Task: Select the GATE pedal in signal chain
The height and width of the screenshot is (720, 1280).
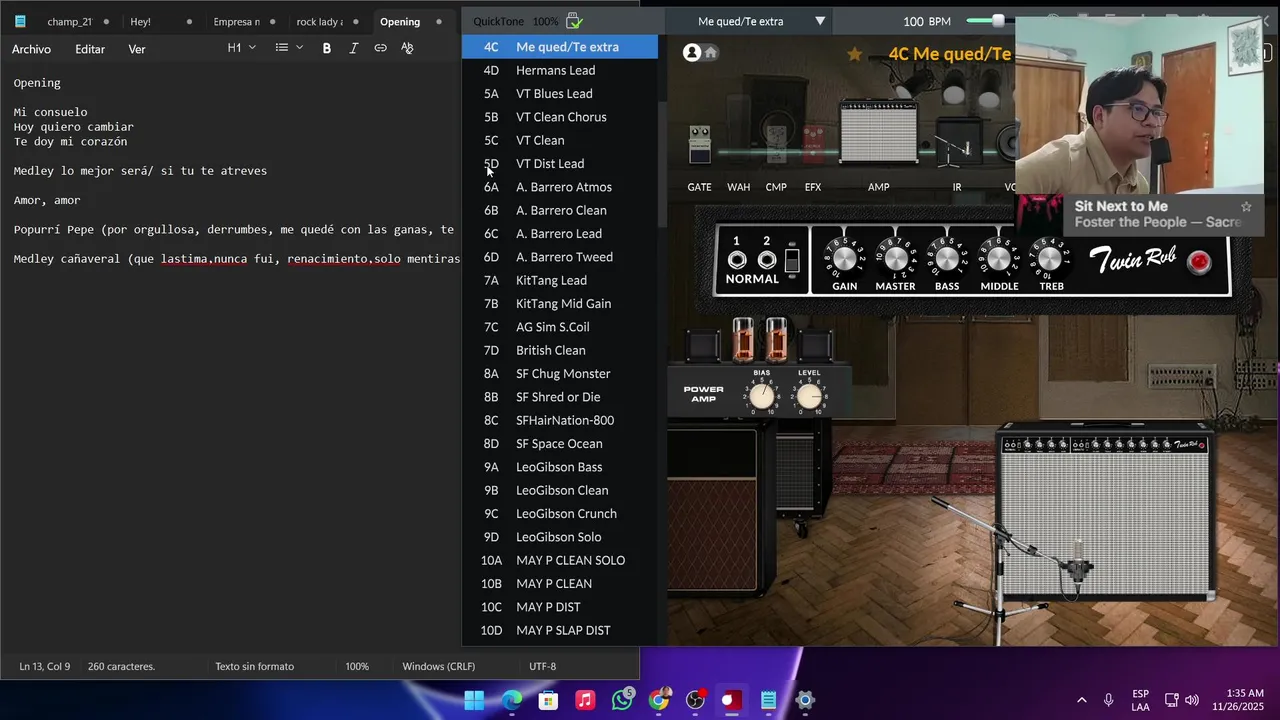Action: tap(700, 145)
